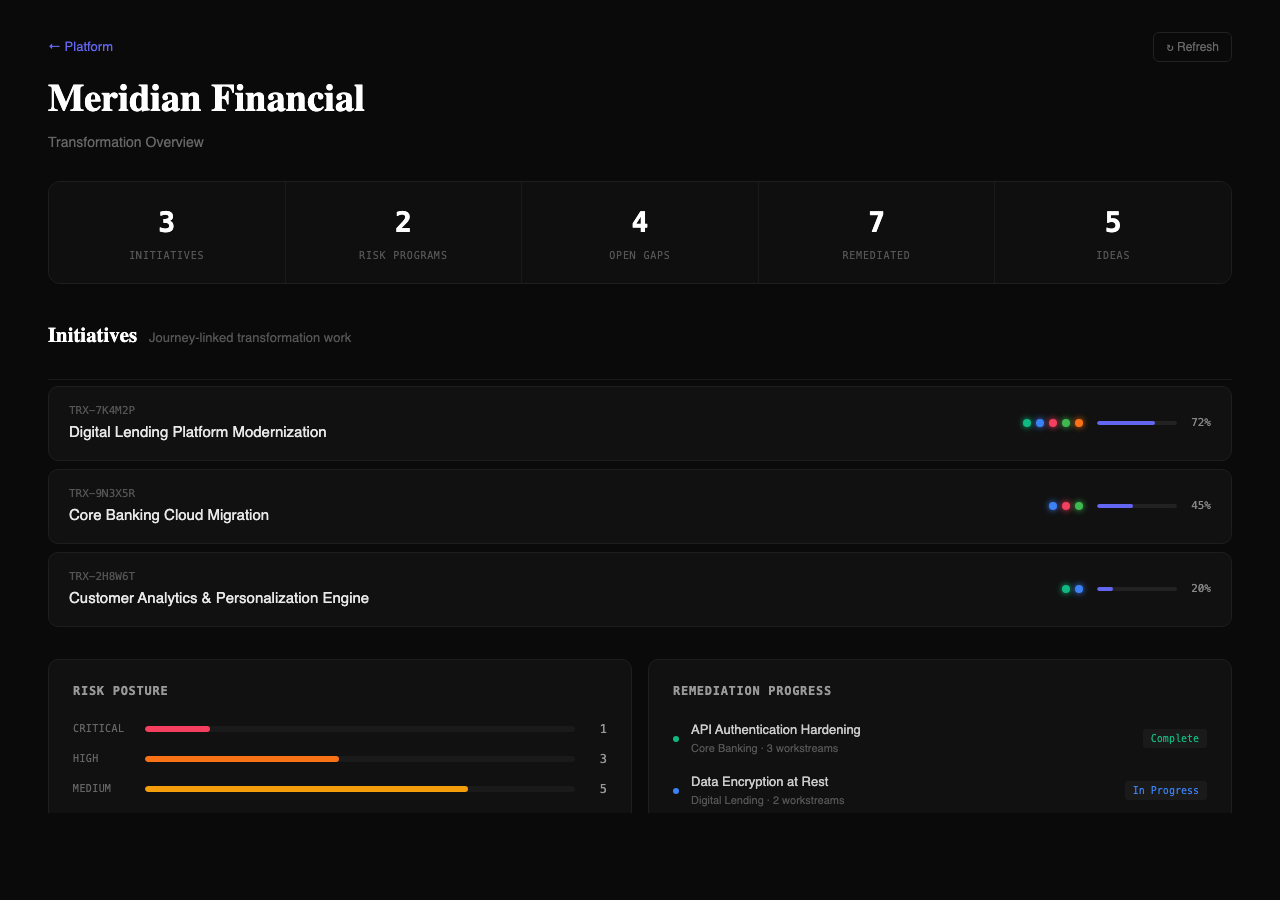
Task: Select the orange status dot on Digital Lending Platform Modernization
Action: 1078,422
